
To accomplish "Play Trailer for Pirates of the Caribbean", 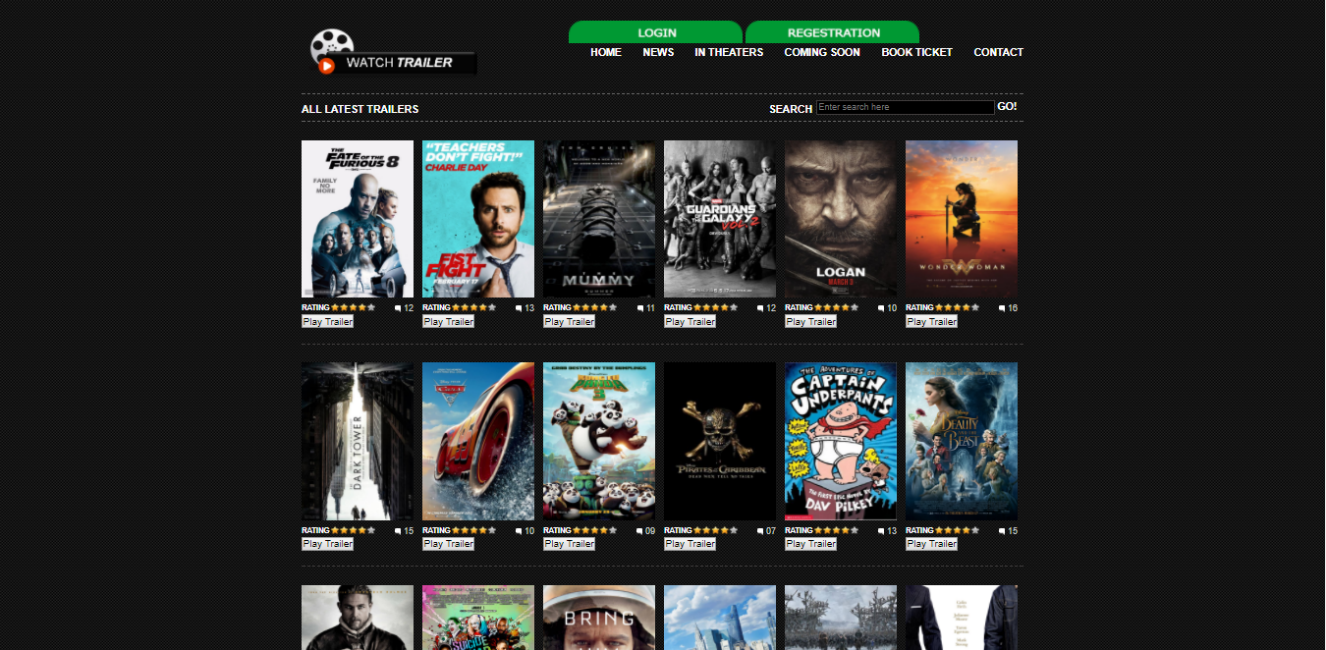I will (x=690, y=544).
